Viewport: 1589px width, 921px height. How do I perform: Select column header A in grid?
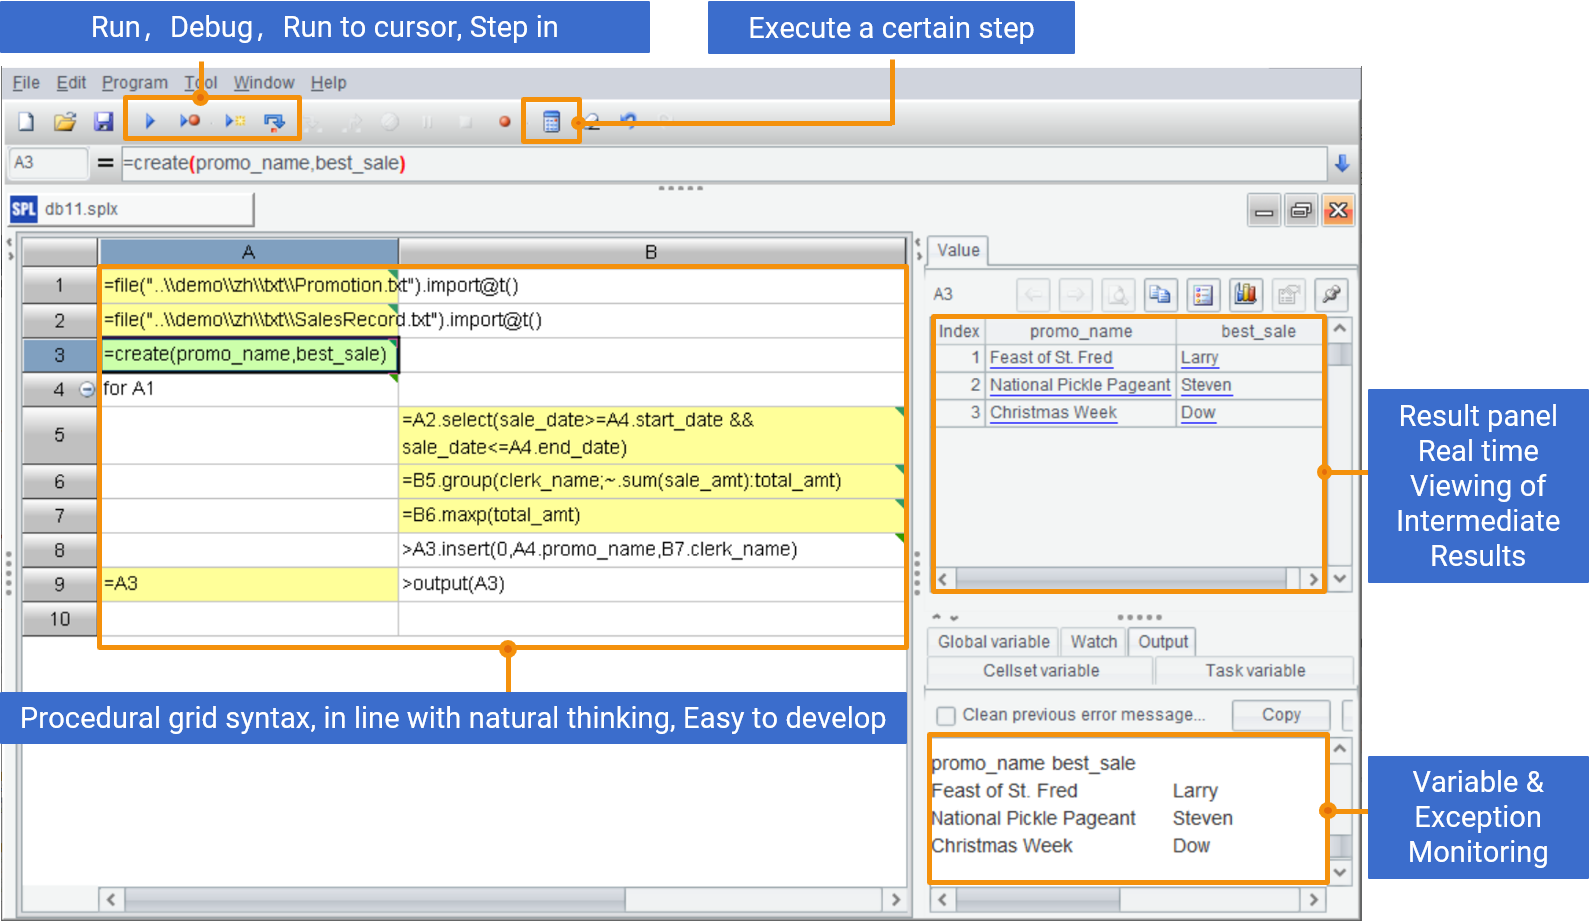[x=249, y=252]
